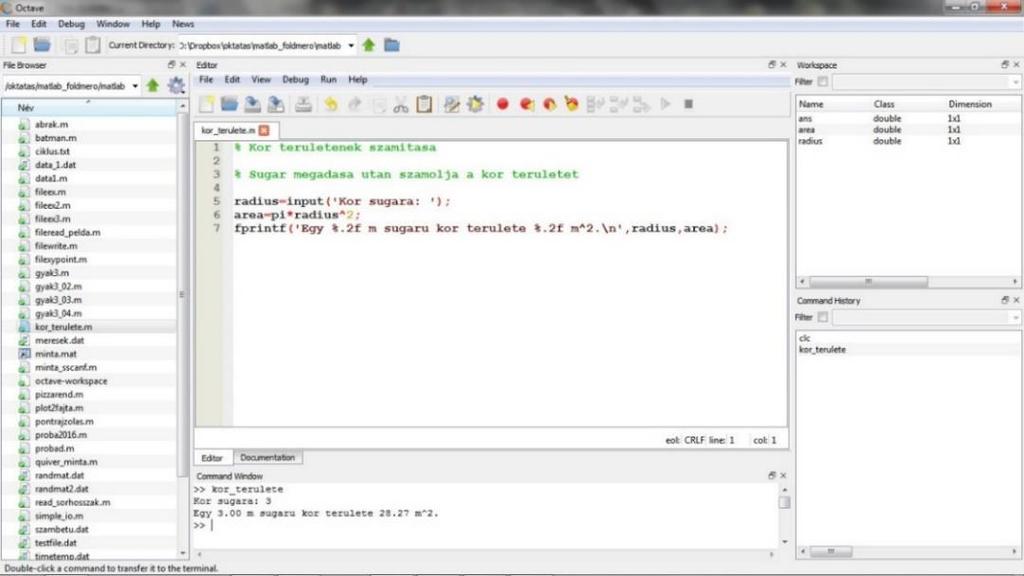Viewport: 1024px width, 576px height.
Task: Click the main toolbar New Script icon
Action: coord(19,45)
